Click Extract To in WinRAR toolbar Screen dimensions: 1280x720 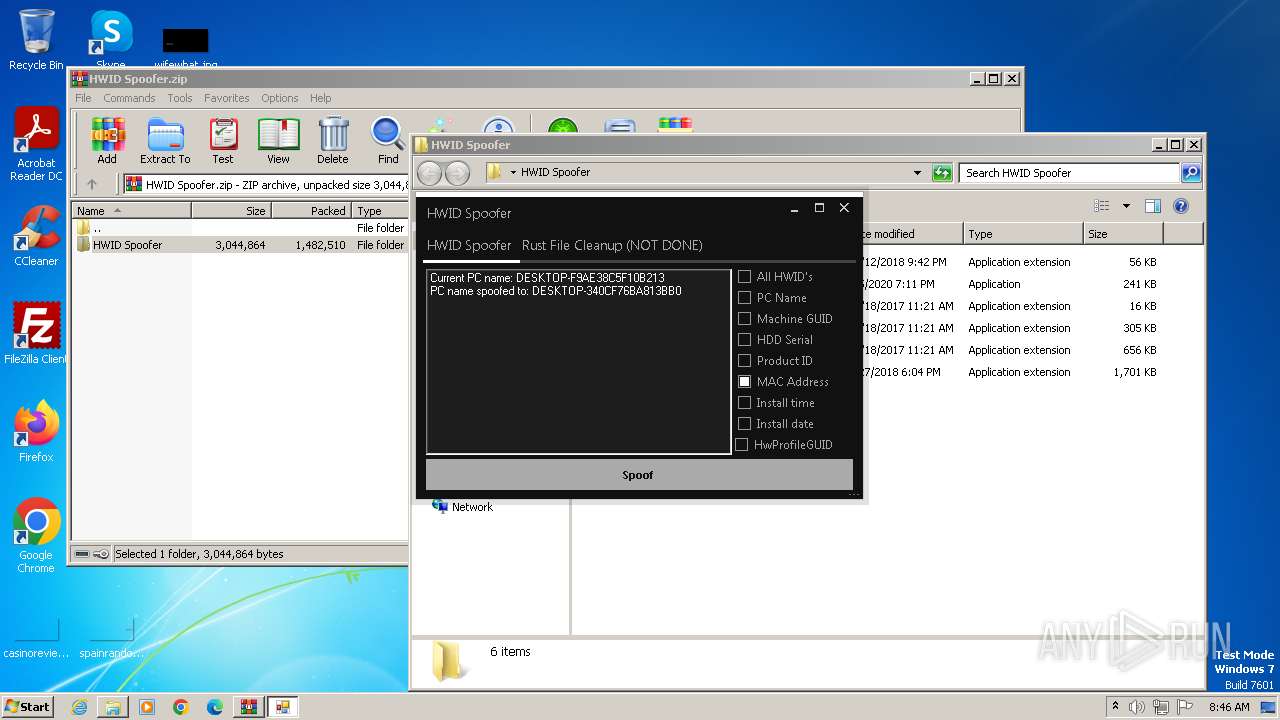[165, 141]
